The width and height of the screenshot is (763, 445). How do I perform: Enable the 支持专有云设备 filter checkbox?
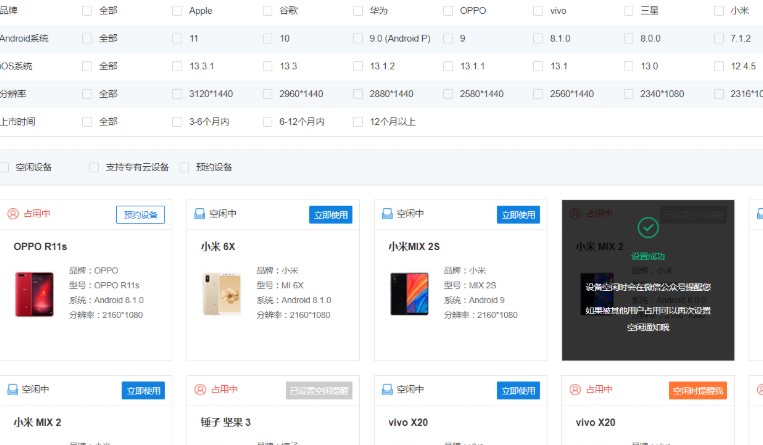tap(94, 167)
